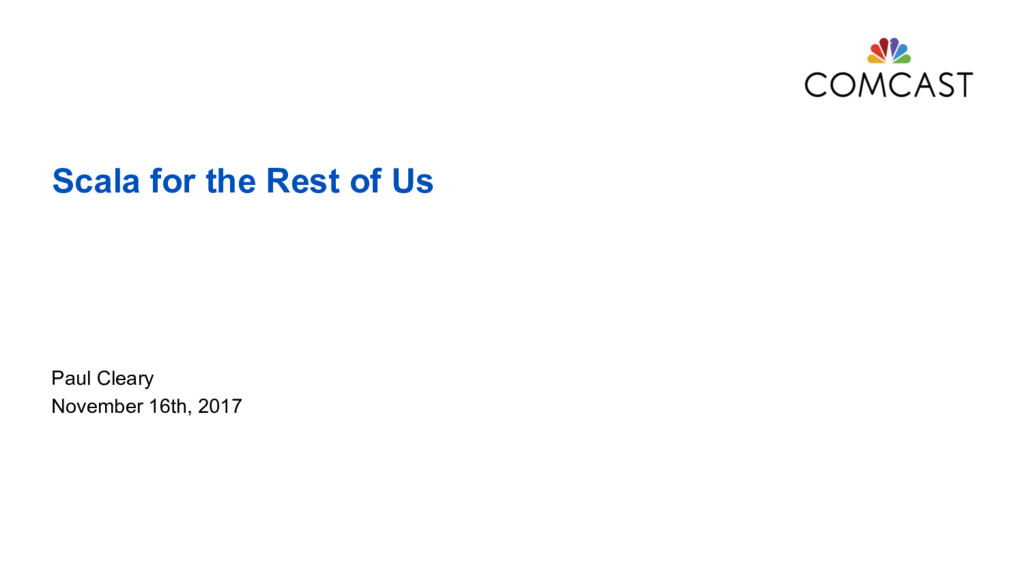
Task: Click the blue peacock feather
Action: point(903,49)
